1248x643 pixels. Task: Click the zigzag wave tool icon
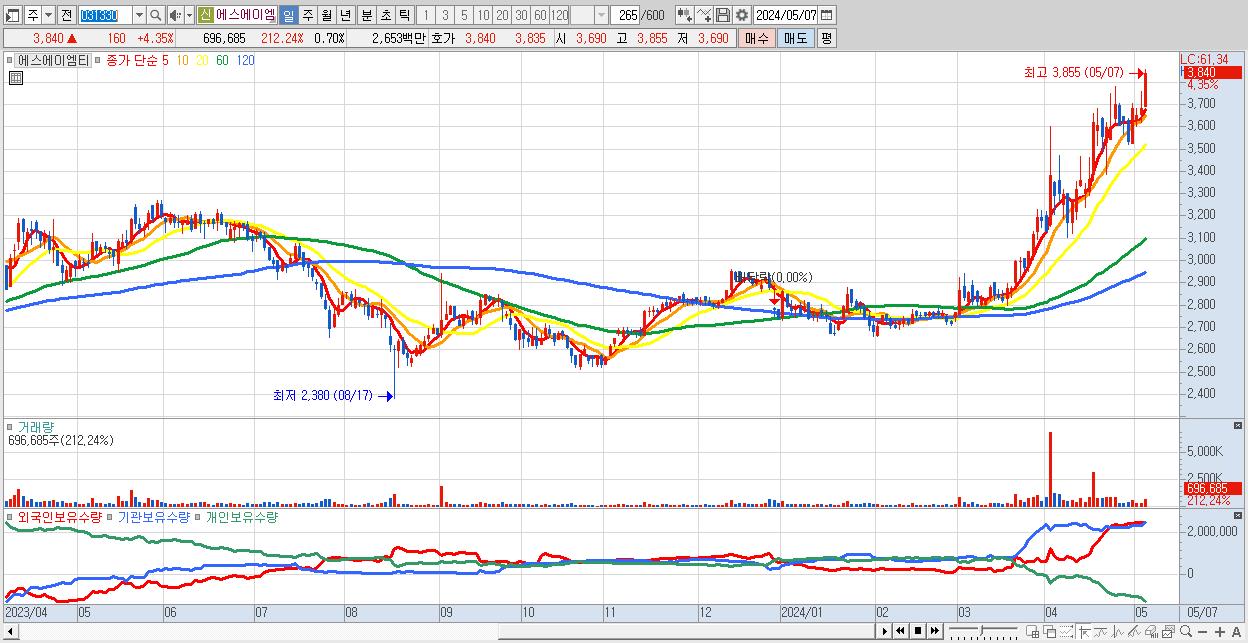pyautogui.click(x=1118, y=632)
